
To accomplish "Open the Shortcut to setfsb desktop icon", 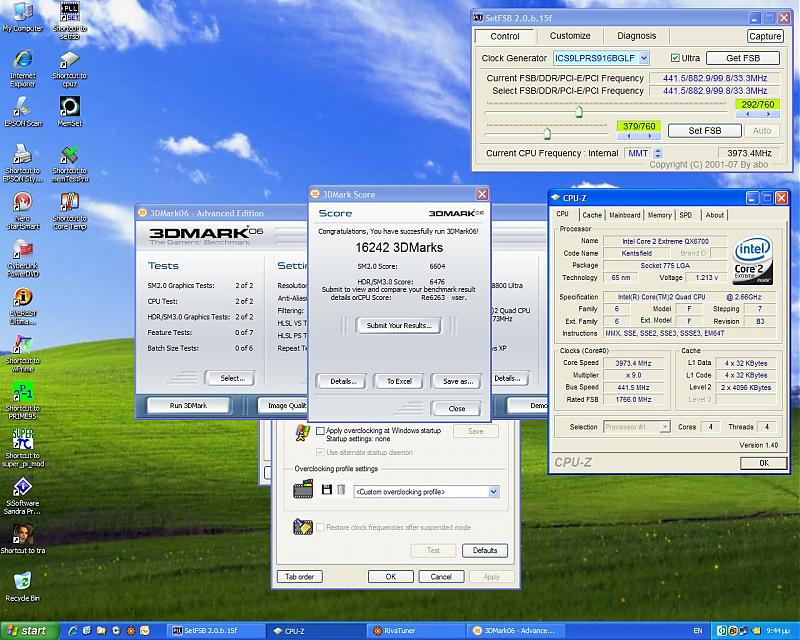I will click(x=70, y=20).
